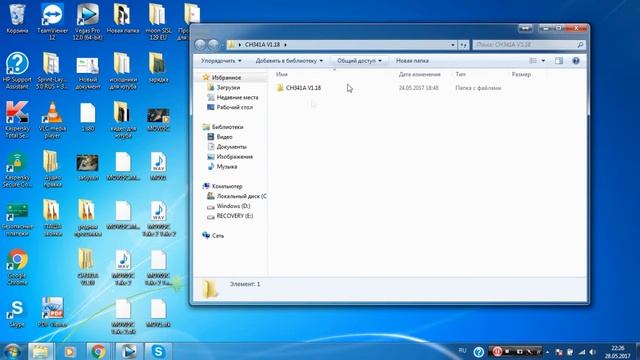
Task: Click Новая папка button
Action: pos(412,61)
